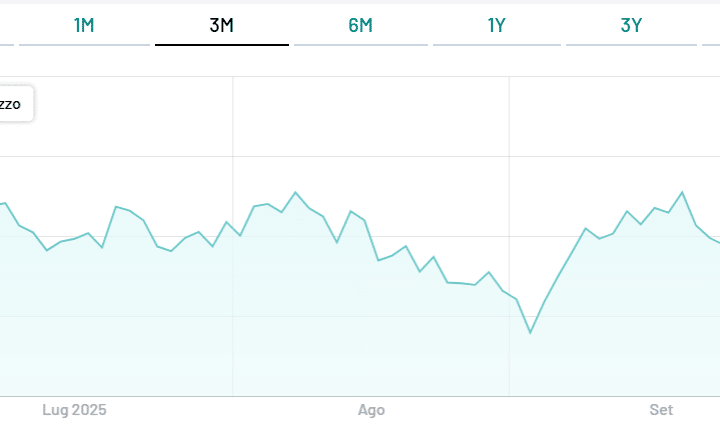The height and width of the screenshot is (444, 720).
Task: Select the cut-off tab right of 3Y
Action: [x=711, y=25]
